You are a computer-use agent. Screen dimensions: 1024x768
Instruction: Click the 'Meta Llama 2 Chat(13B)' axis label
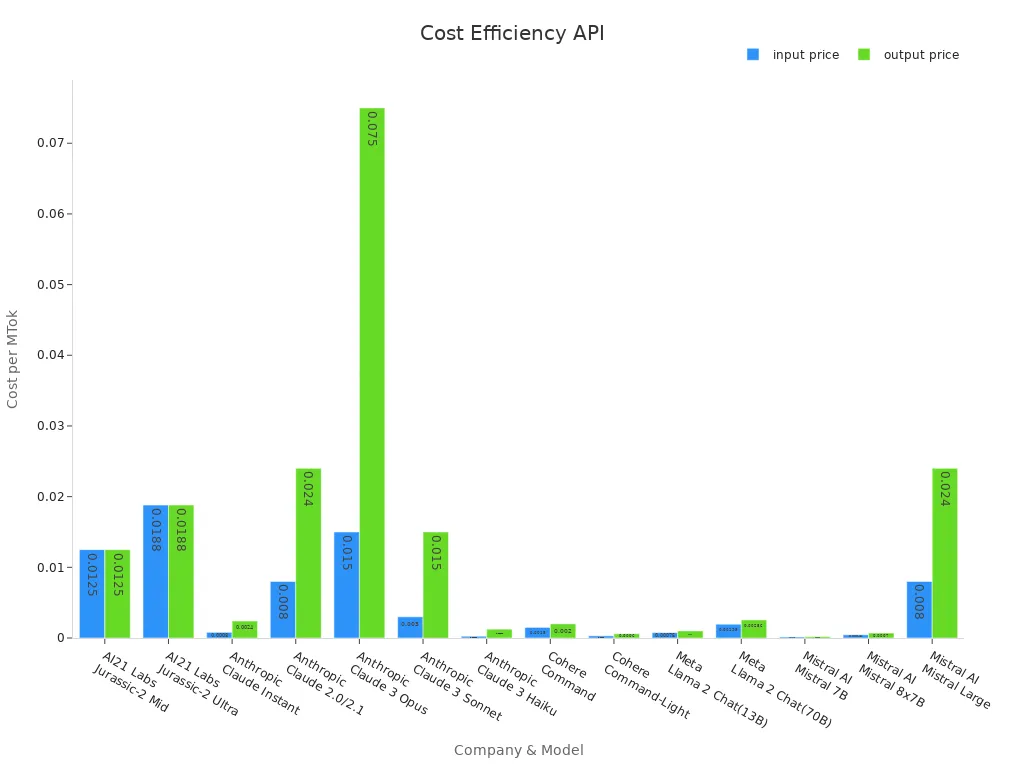coord(717,689)
